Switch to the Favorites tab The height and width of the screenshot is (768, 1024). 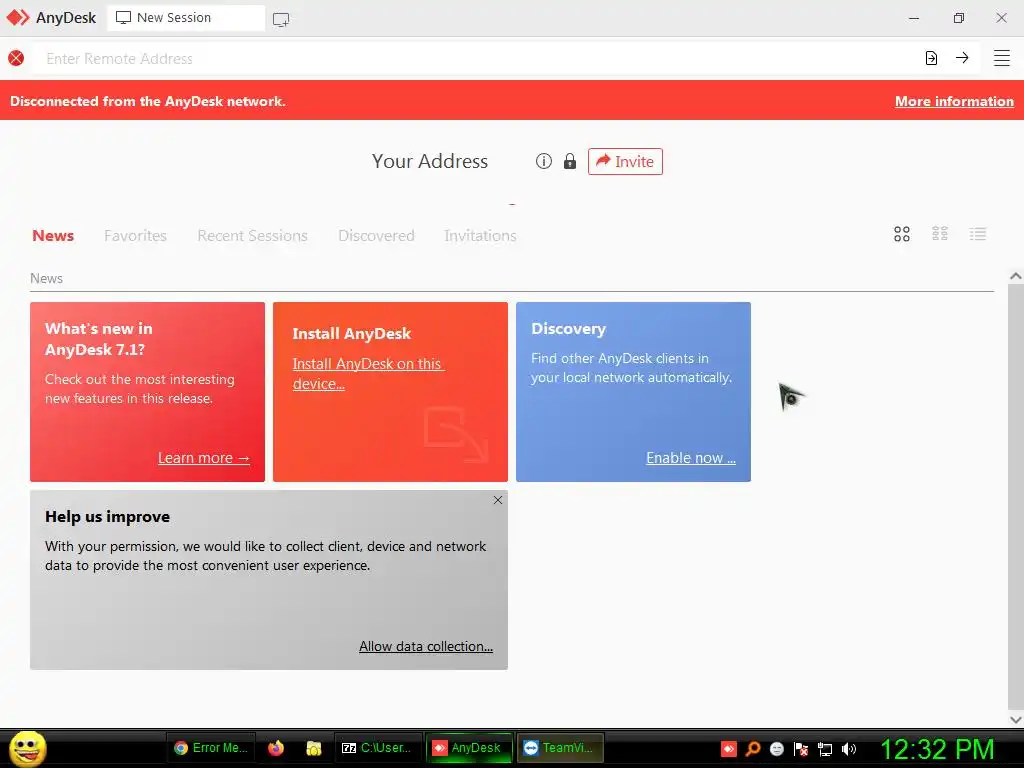pos(135,236)
